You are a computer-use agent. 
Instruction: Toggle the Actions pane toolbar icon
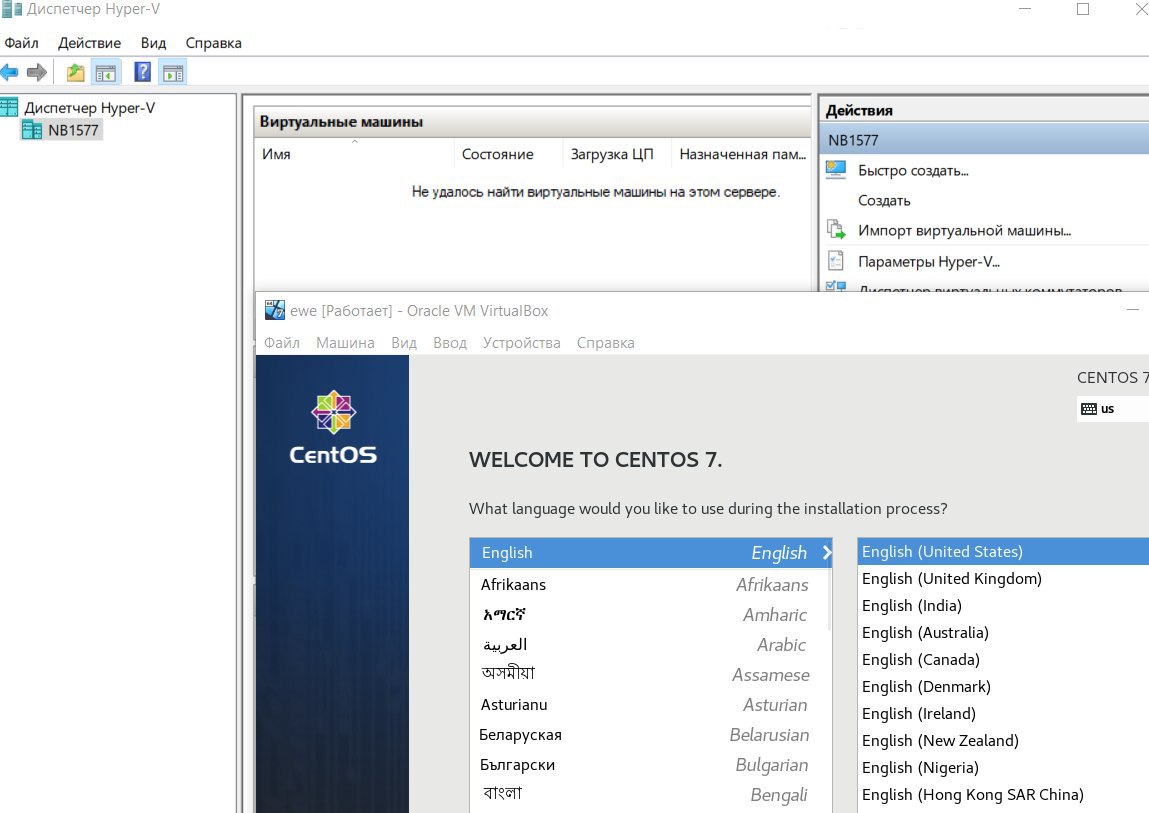(174, 73)
